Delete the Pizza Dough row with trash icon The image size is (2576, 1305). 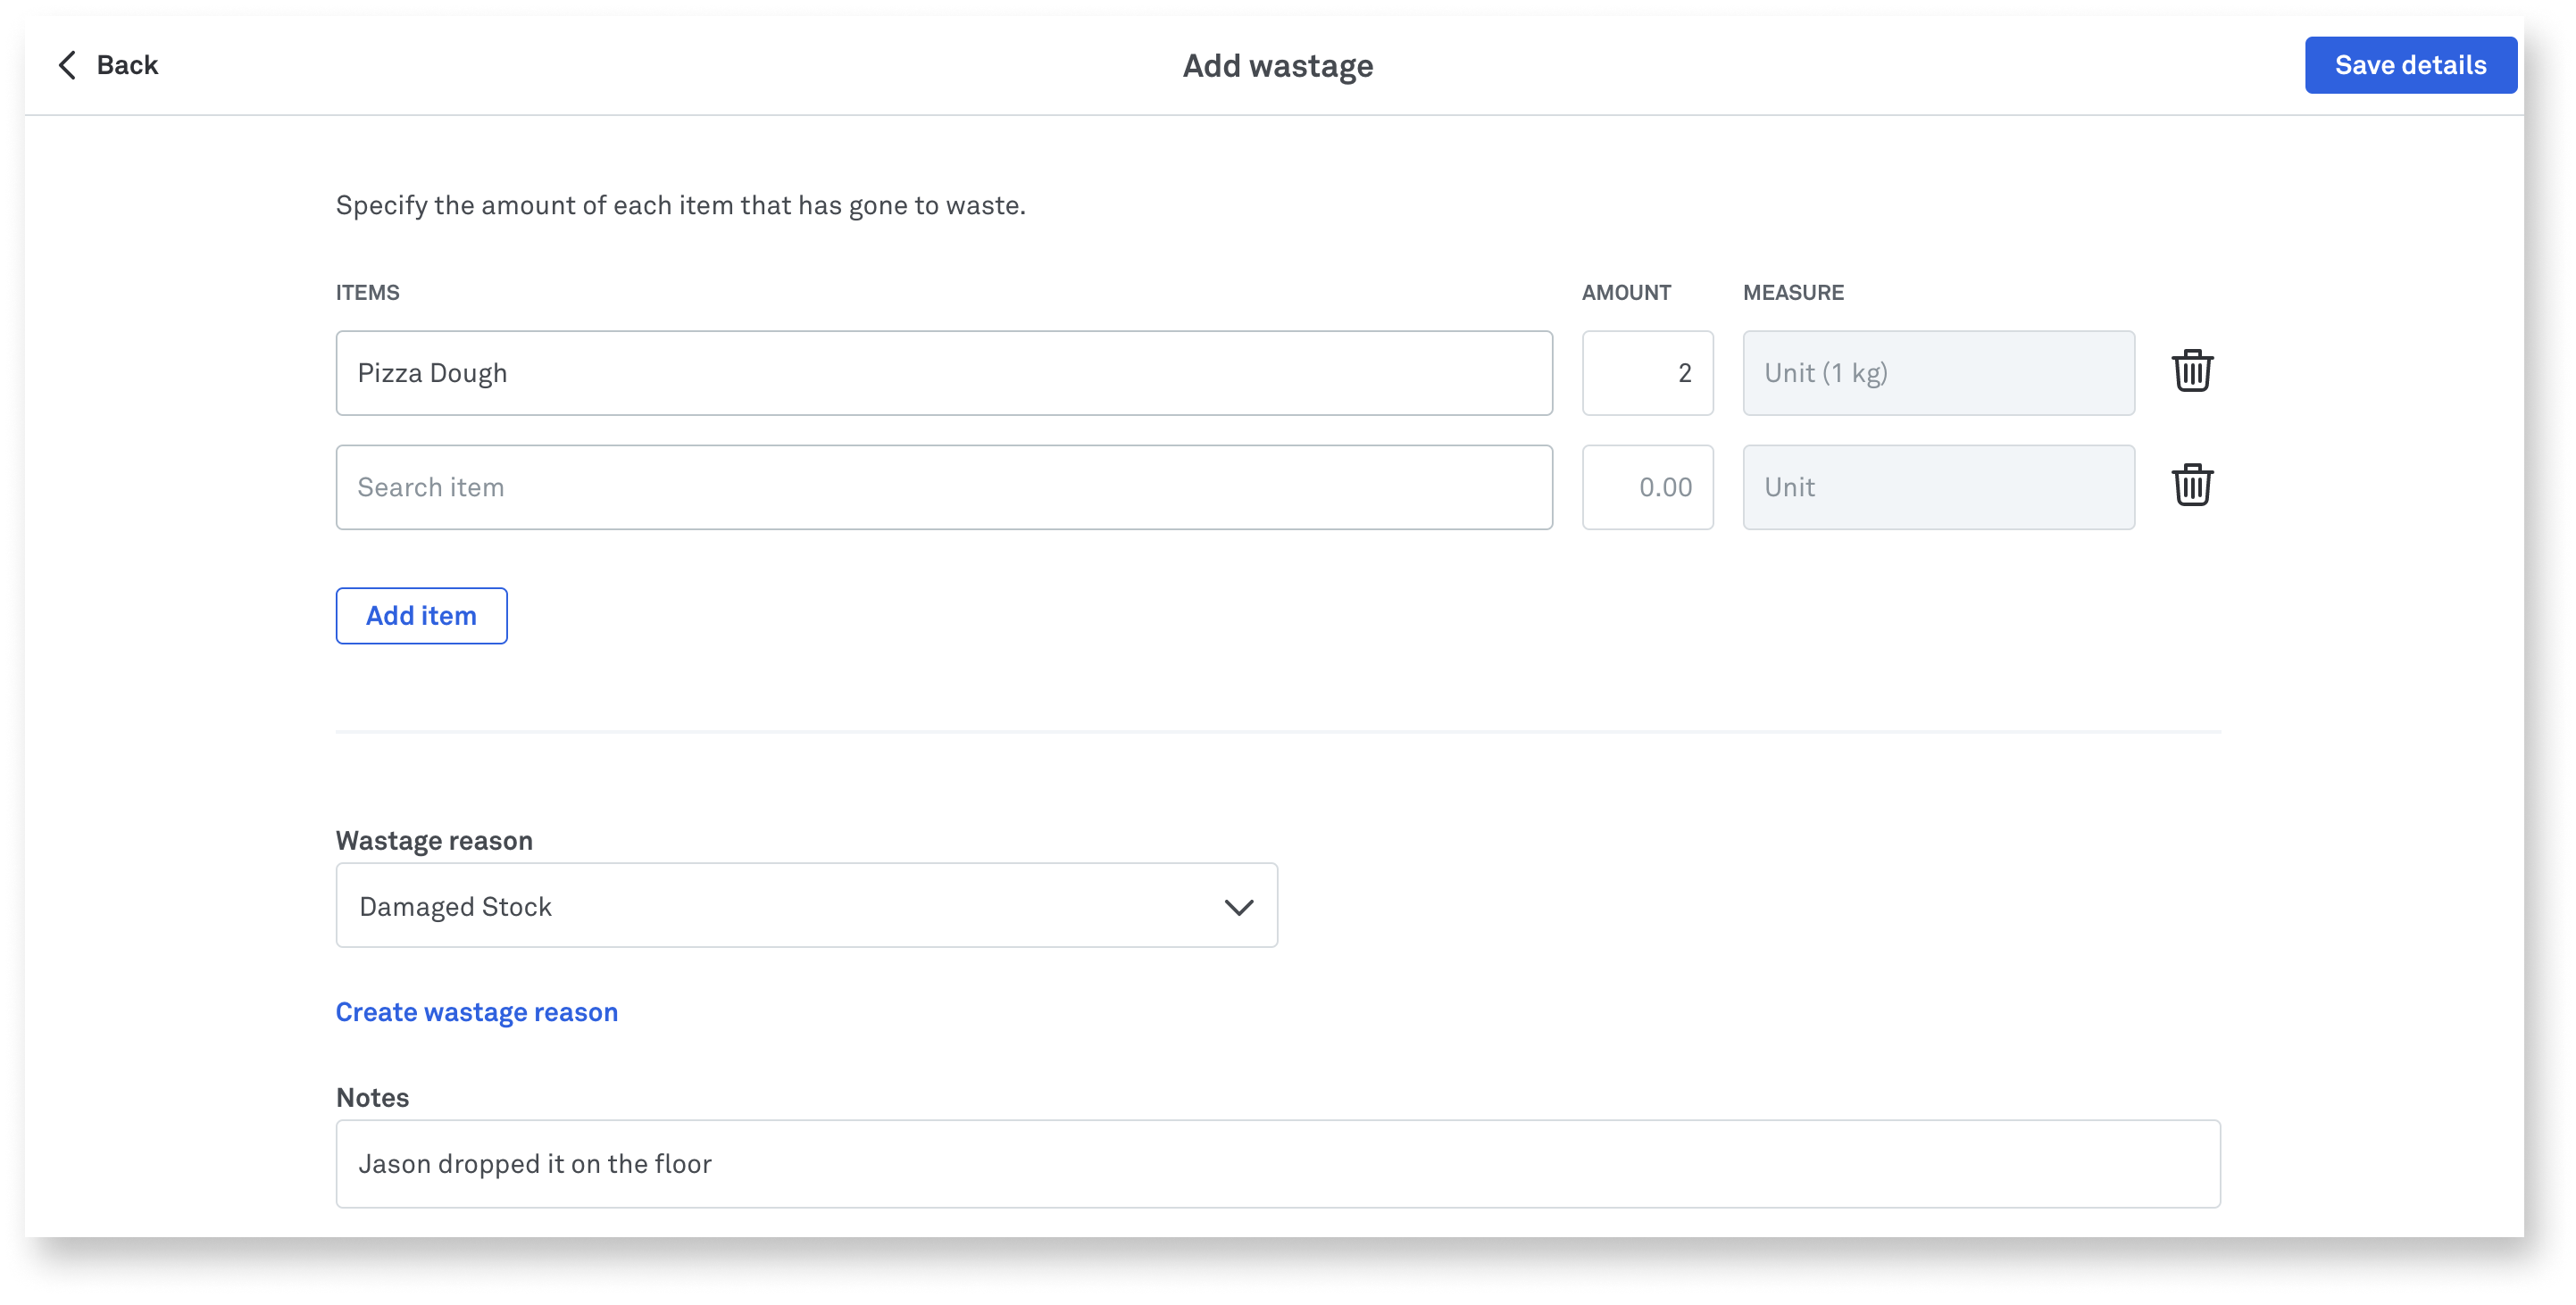[x=2191, y=372]
